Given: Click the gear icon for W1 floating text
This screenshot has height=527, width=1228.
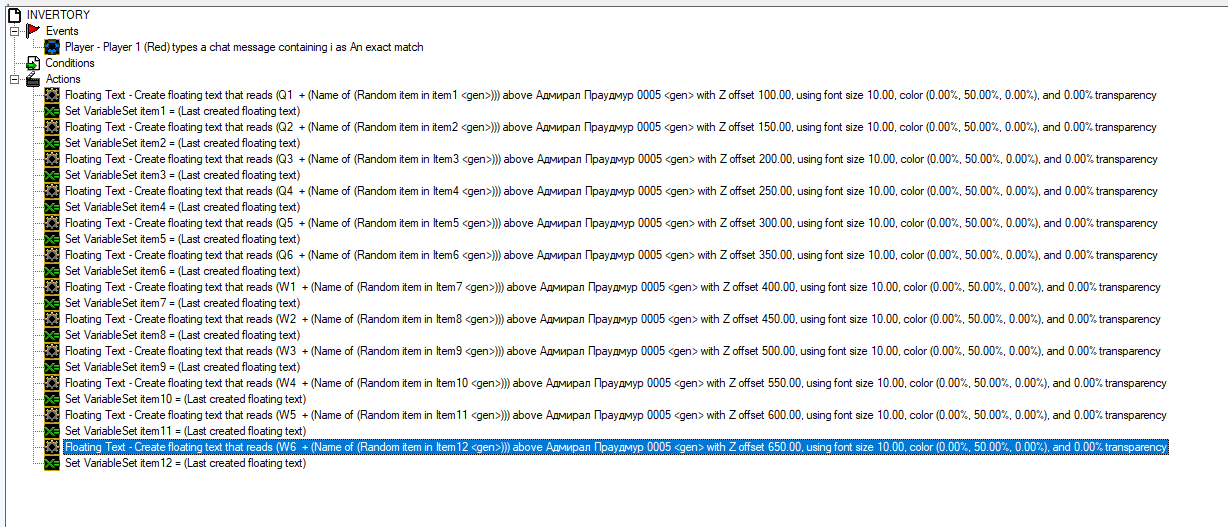Looking at the screenshot, I should pos(52,287).
